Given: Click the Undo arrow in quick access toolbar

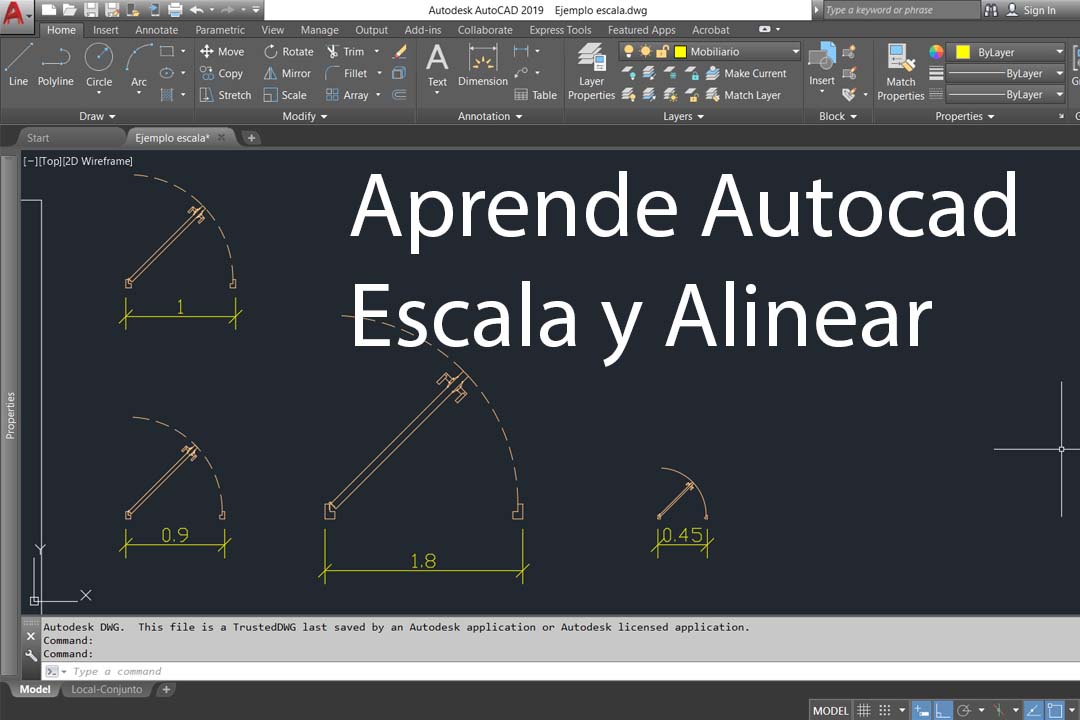Looking at the screenshot, I should [x=196, y=10].
